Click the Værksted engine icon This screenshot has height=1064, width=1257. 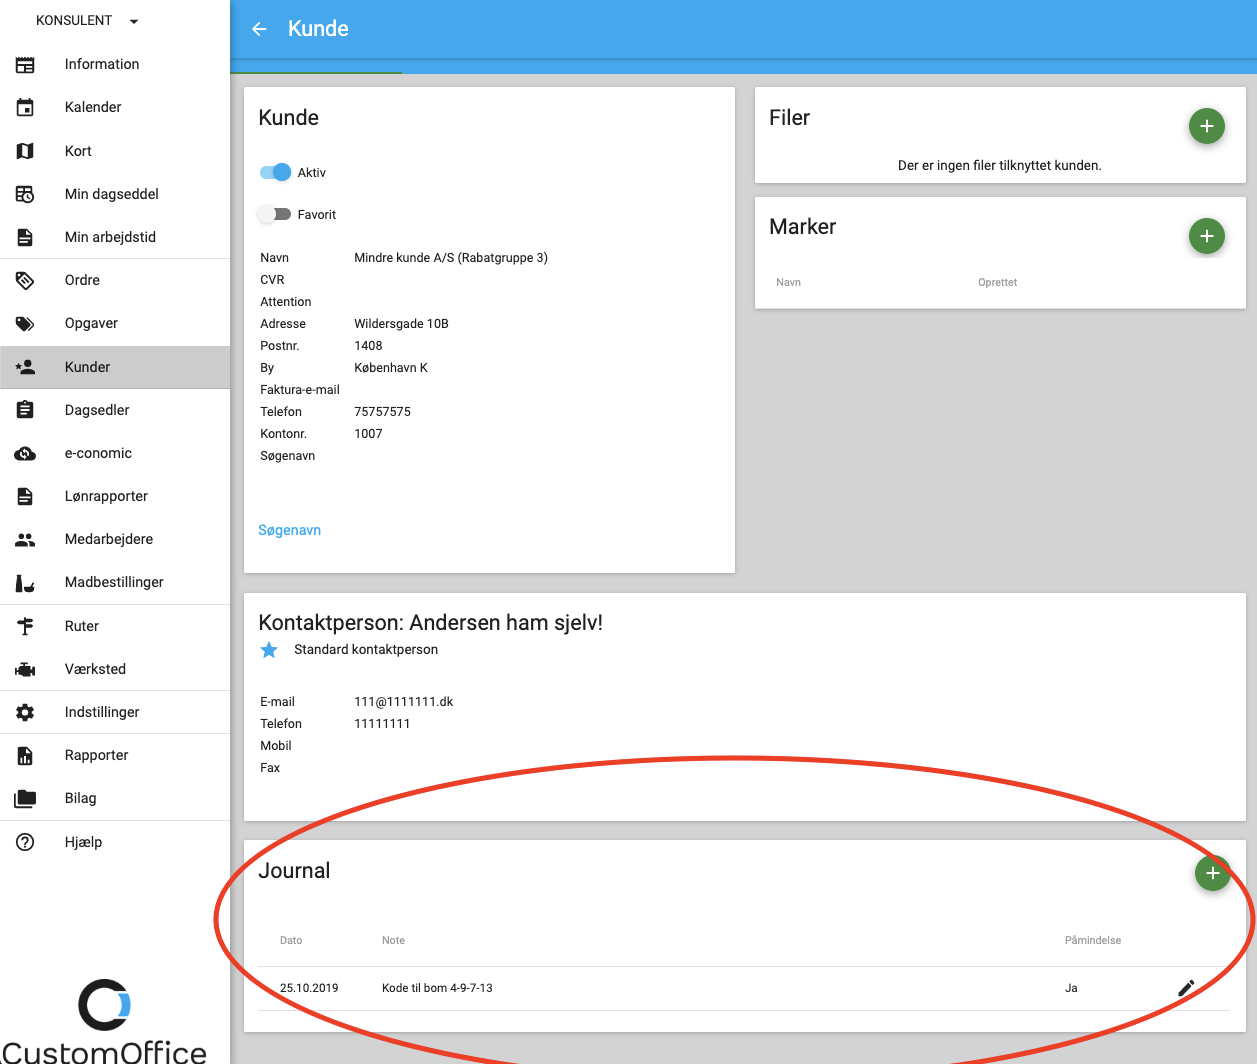pos(25,670)
